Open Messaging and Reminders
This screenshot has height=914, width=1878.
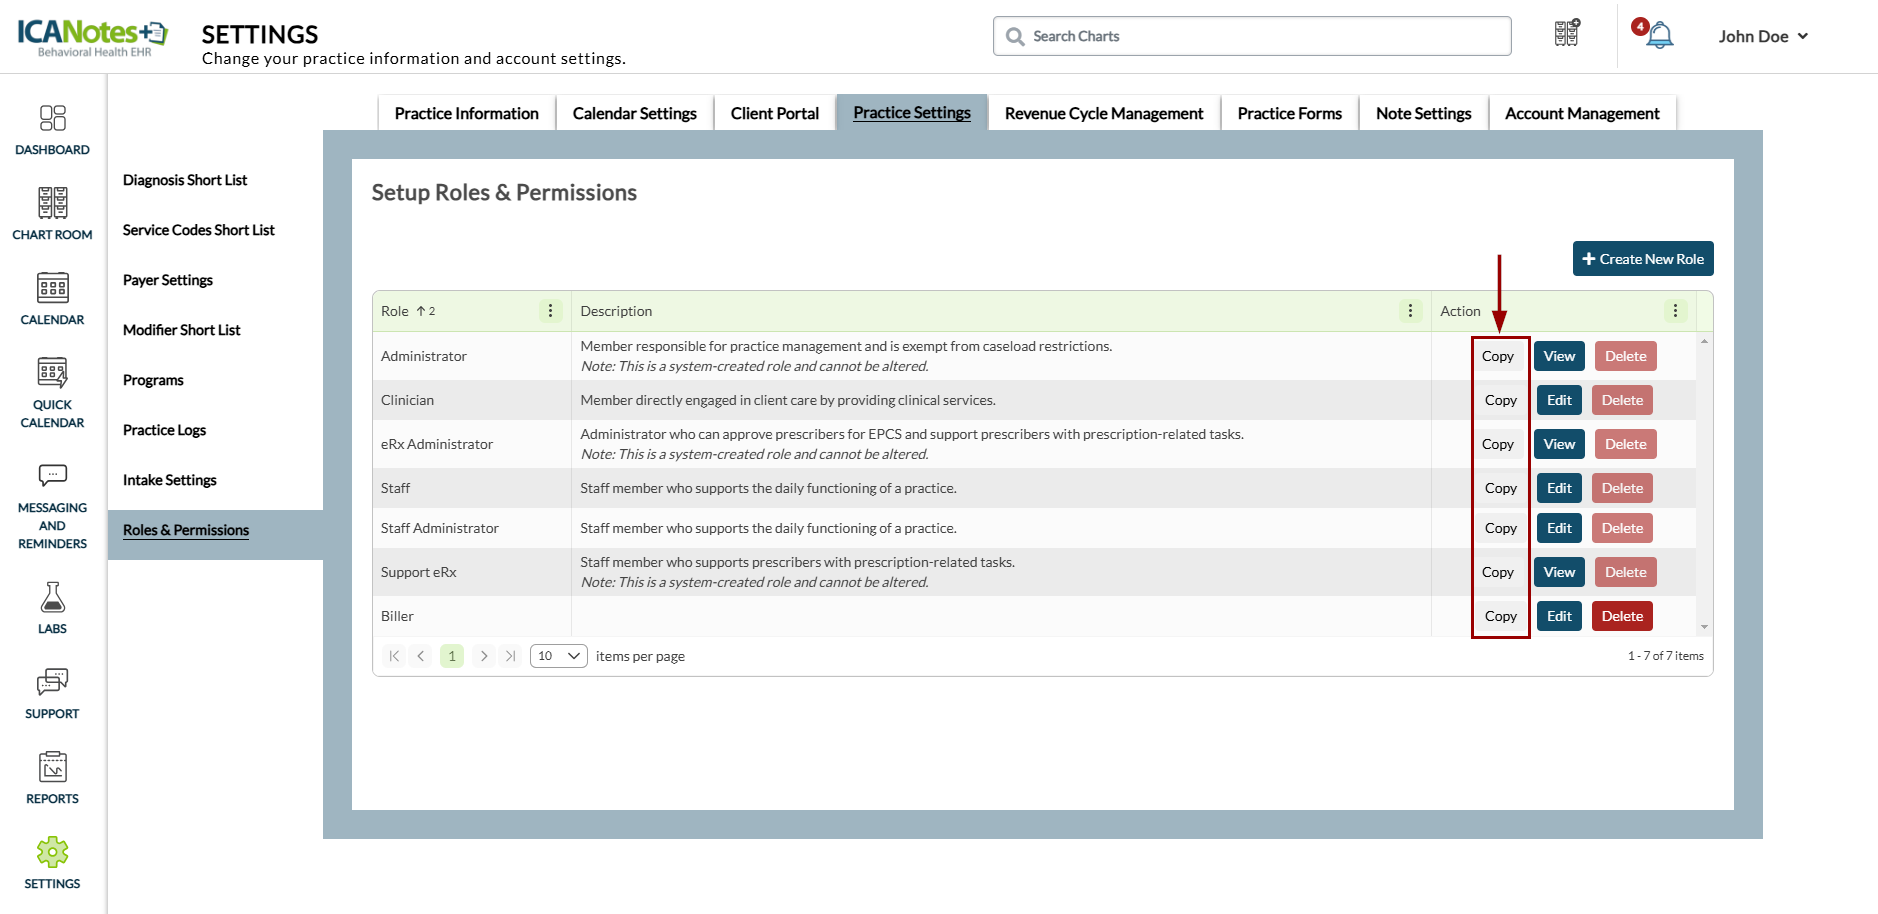tap(52, 507)
